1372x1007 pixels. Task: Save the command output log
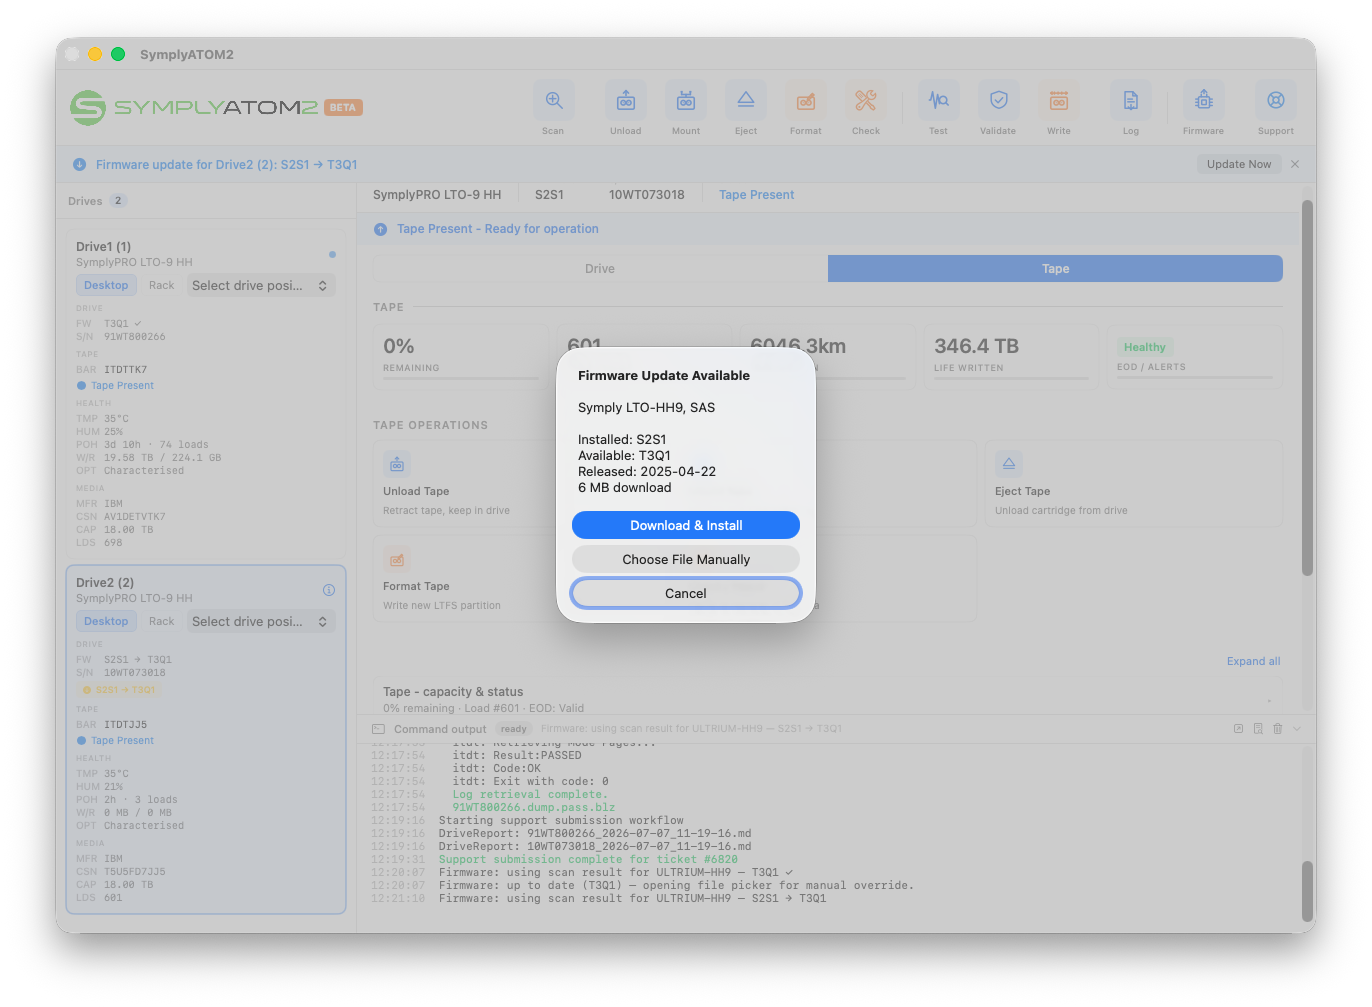pyautogui.click(x=1258, y=729)
